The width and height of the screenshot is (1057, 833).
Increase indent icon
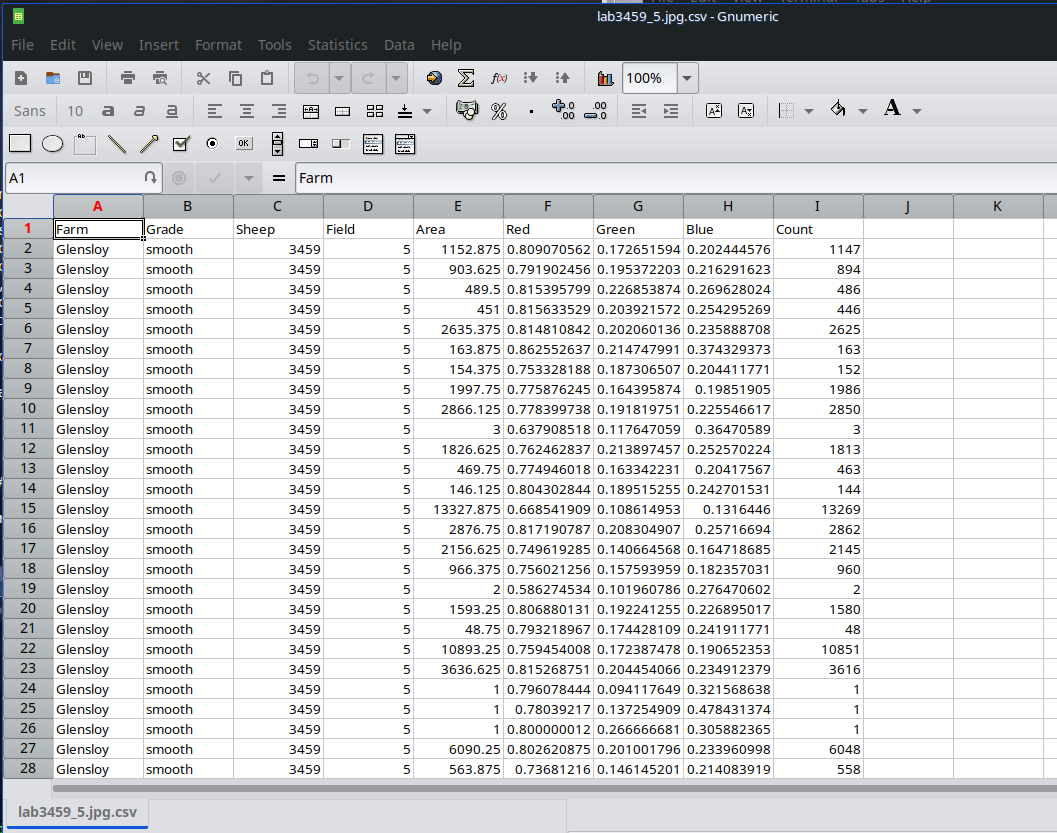tap(671, 111)
